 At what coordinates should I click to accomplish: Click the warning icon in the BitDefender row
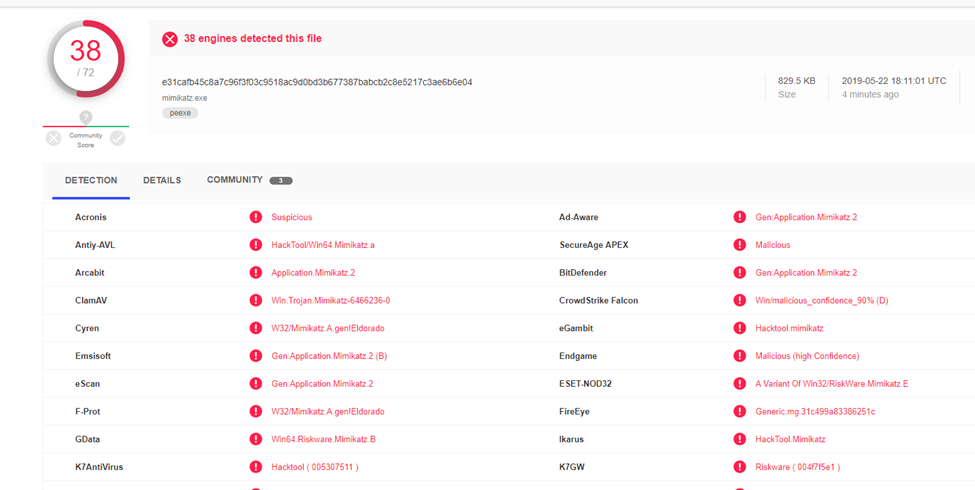point(739,272)
